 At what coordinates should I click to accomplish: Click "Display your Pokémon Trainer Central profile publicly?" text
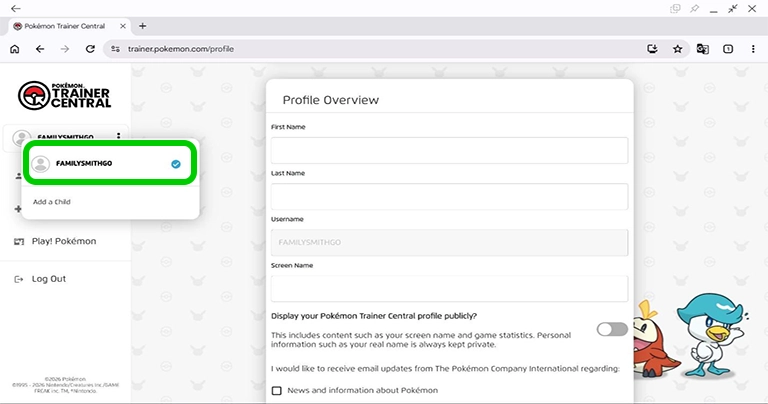[374, 316]
